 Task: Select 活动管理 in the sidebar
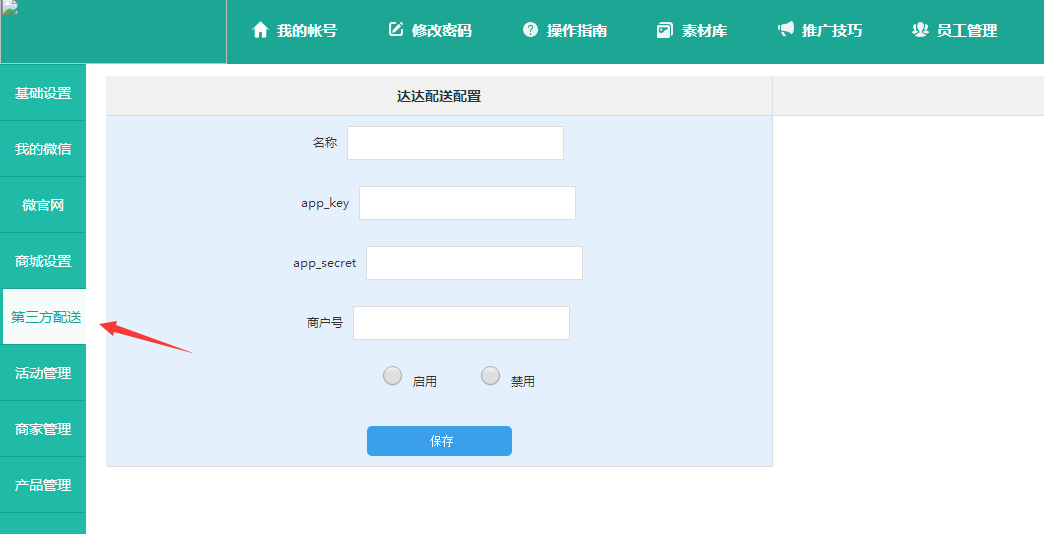click(43, 373)
